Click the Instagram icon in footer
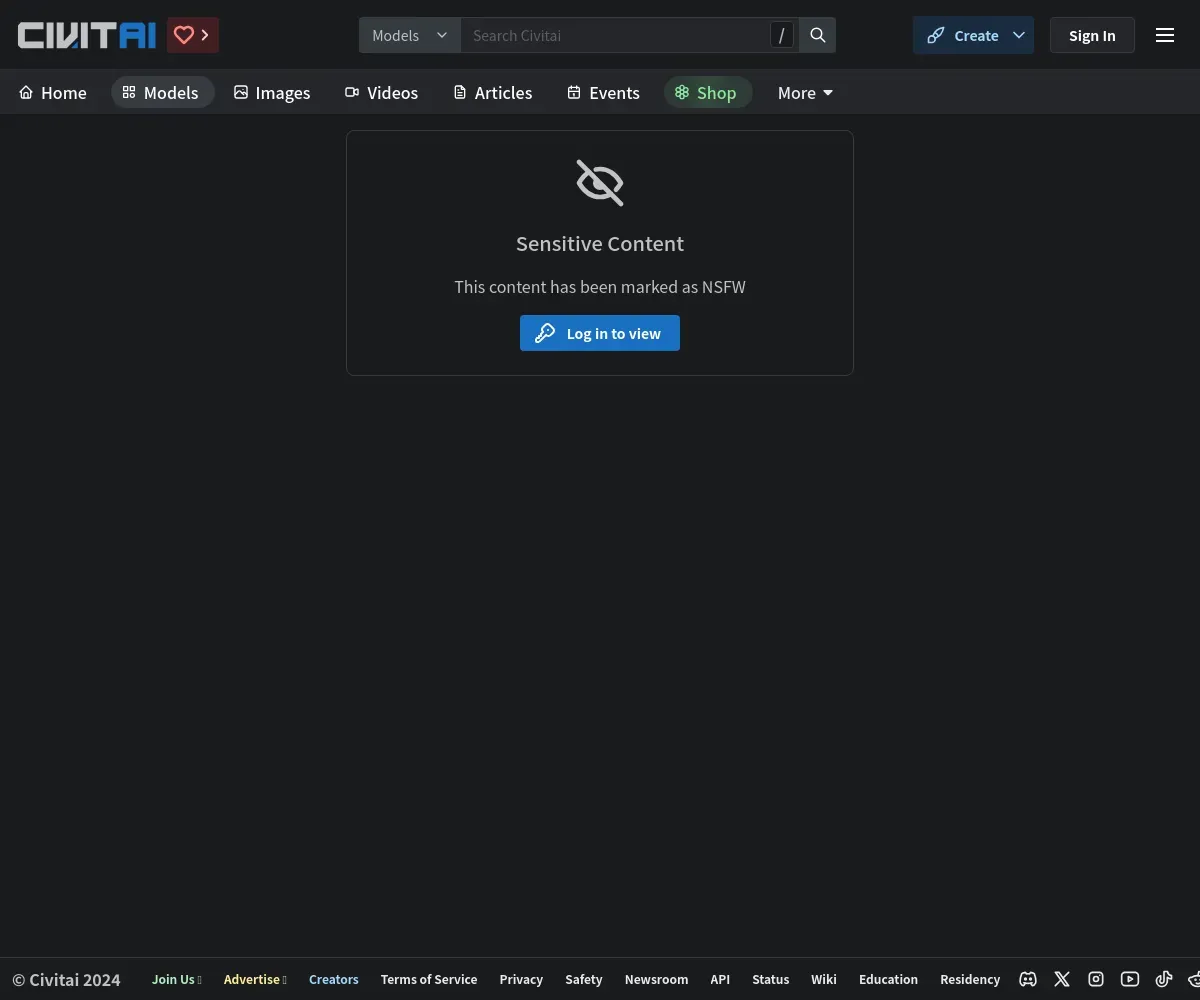Viewport: 1200px width, 1000px height. tap(1096, 979)
